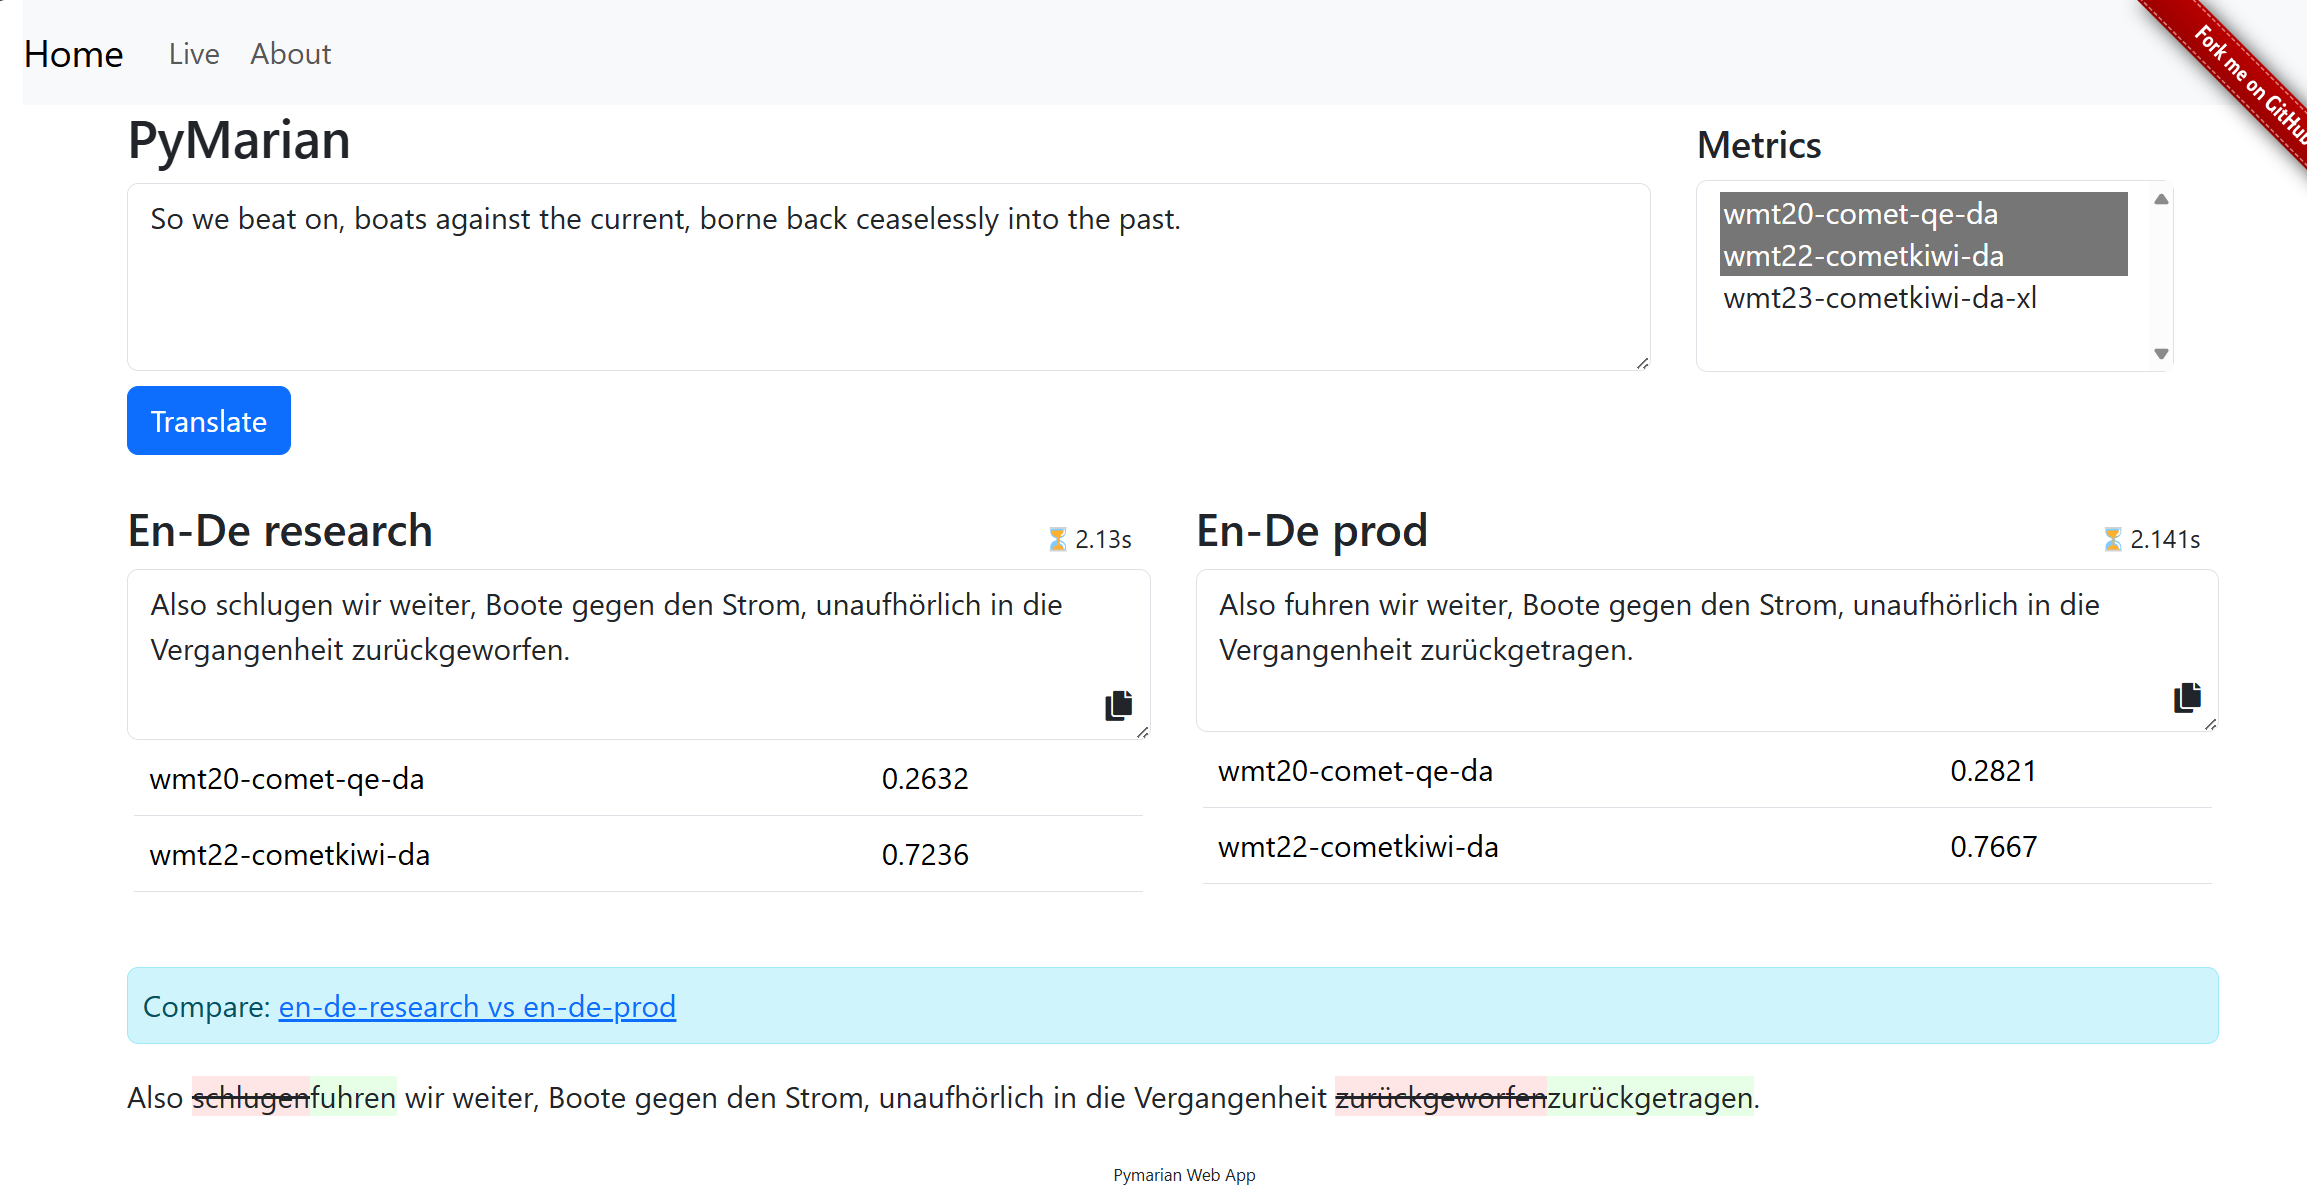Screen dimensions: 2307x1191
Task: Open the About page in navbar
Action: [290, 54]
